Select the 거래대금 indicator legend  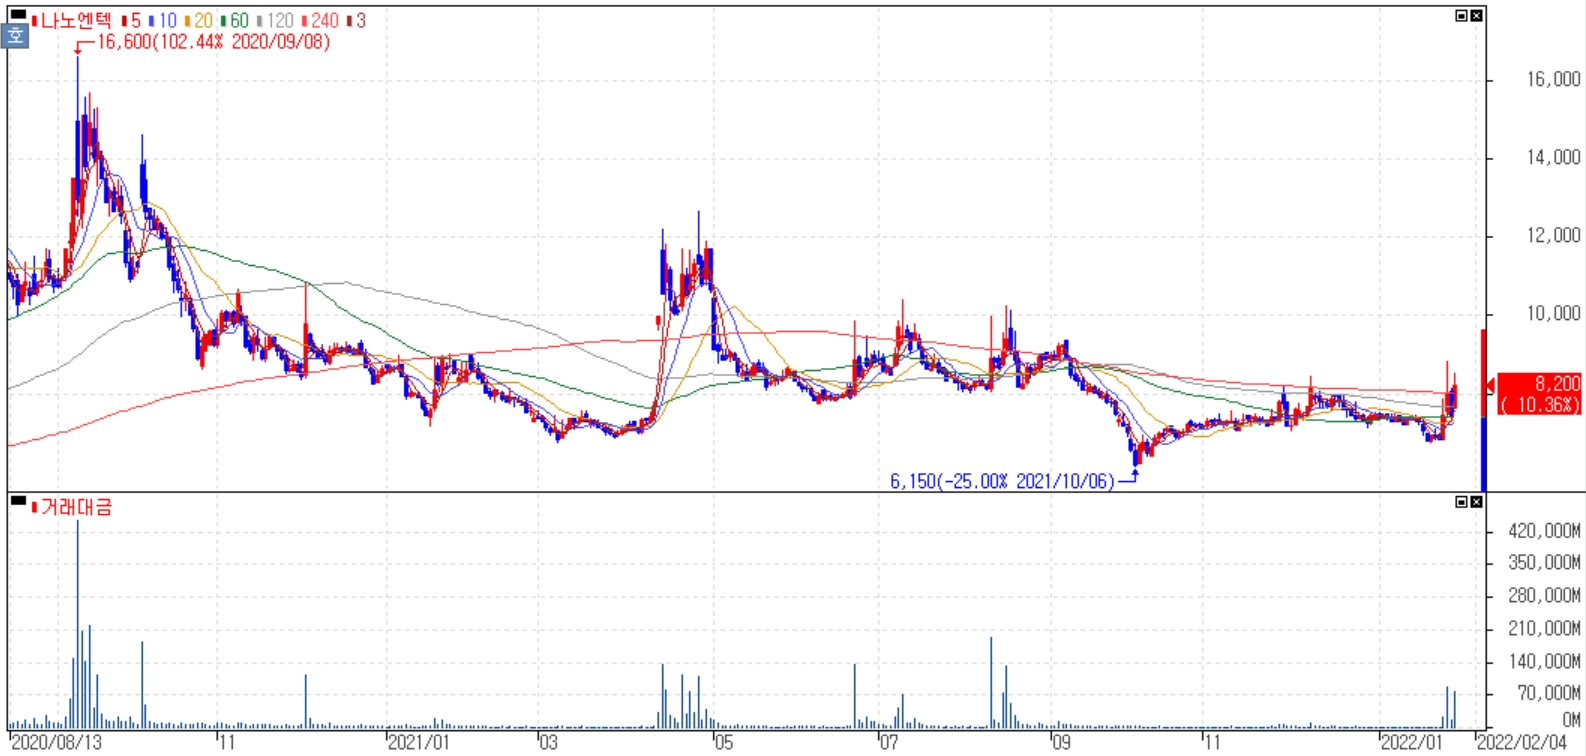(72, 507)
